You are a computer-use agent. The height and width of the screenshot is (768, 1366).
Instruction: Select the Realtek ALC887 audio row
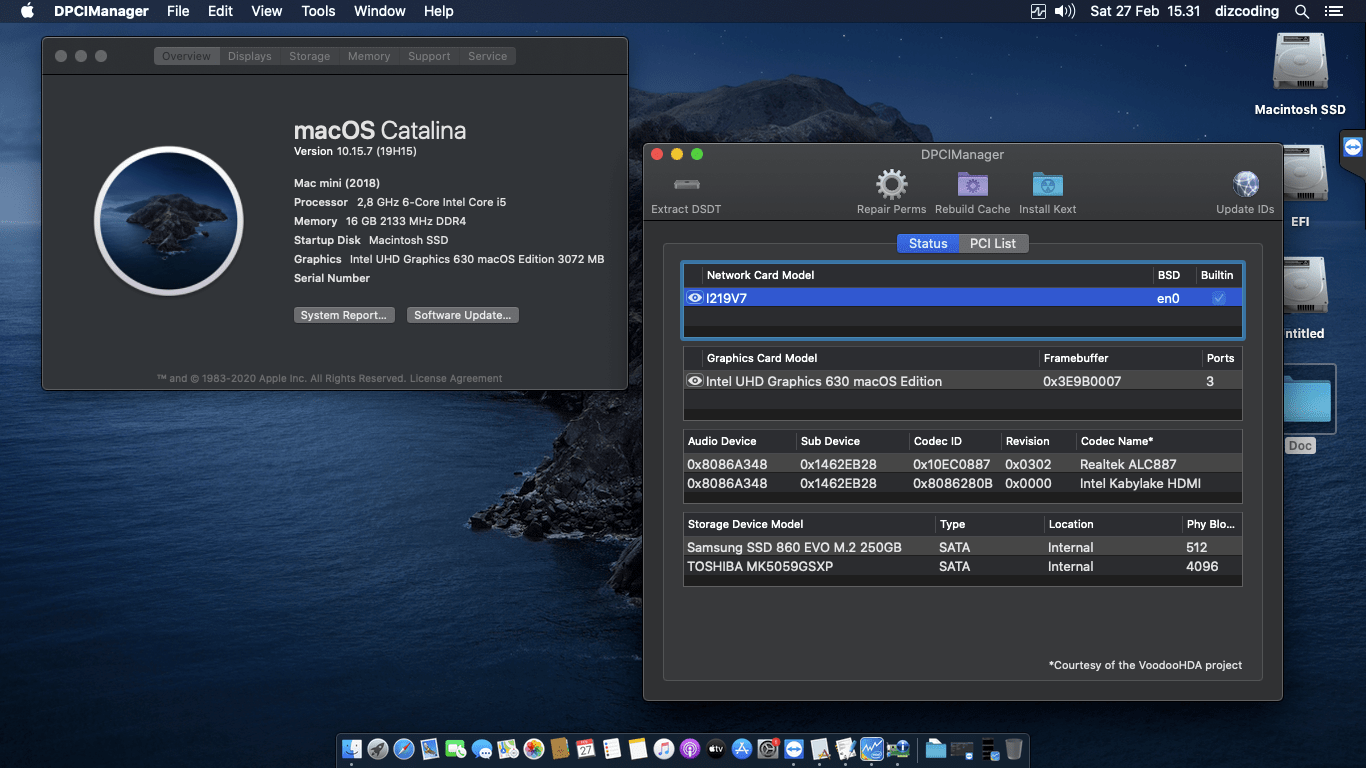click(963, 464)
